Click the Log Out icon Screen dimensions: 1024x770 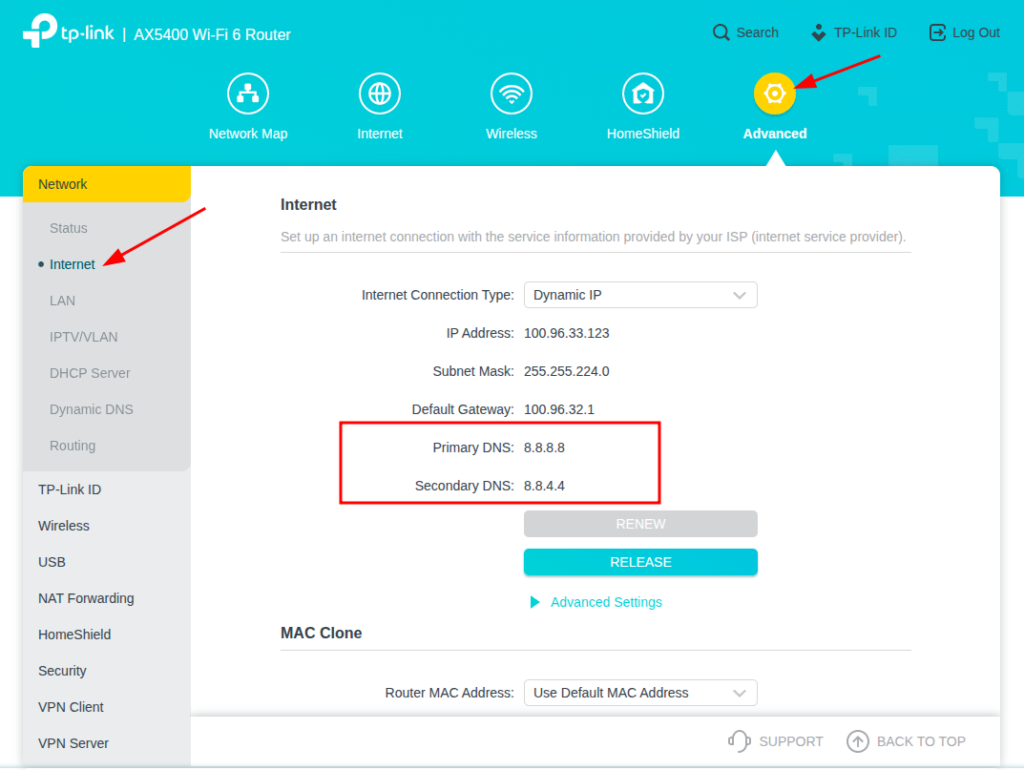937,33
